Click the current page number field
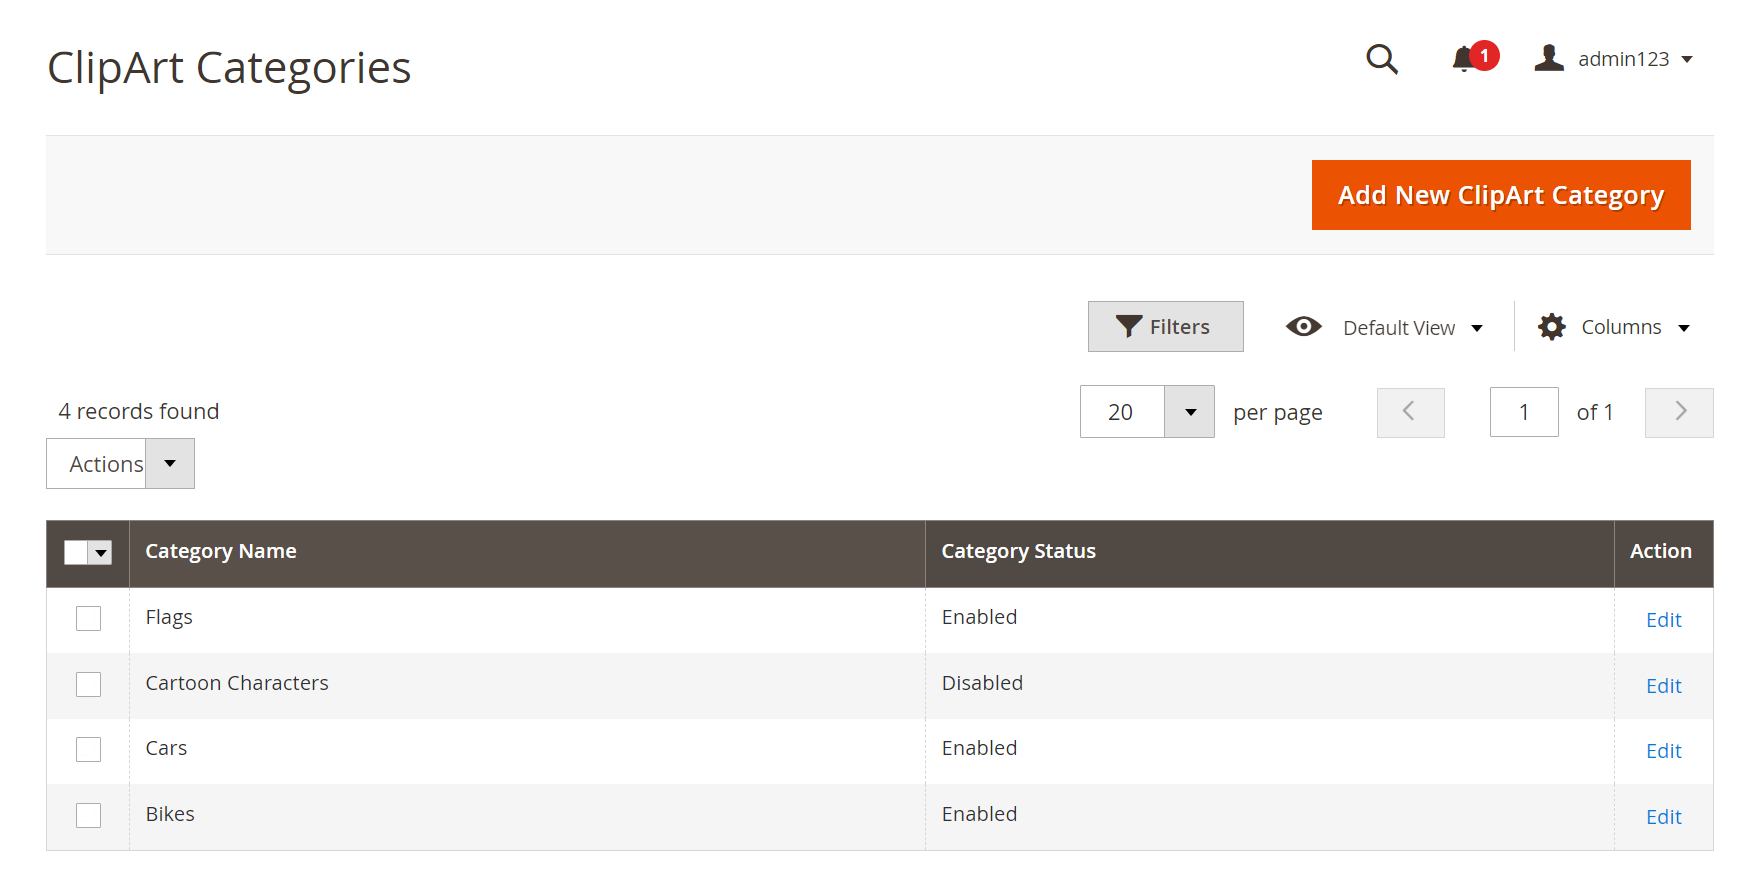This screenshot has width=1751, height=880. (x=1523, y=412)
